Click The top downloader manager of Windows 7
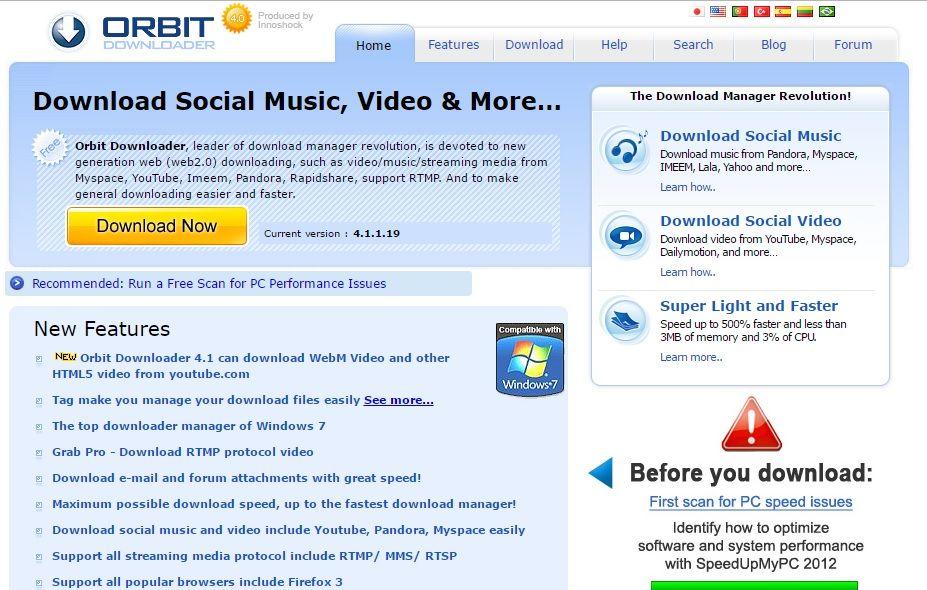The image size is (927, 590). (x=189, y=426)
